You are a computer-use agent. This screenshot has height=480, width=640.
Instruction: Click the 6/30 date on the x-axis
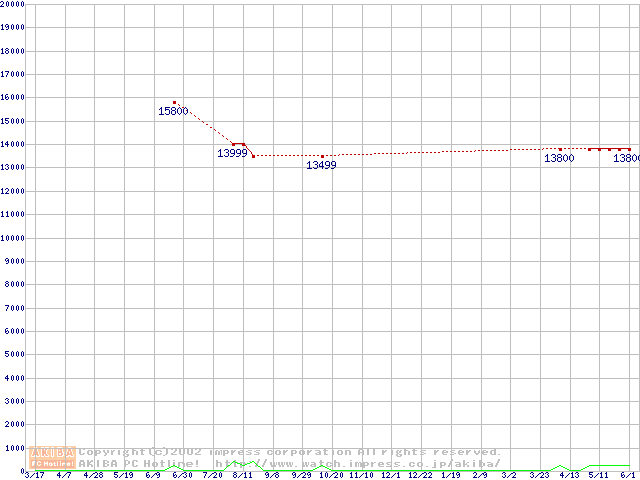182,475
